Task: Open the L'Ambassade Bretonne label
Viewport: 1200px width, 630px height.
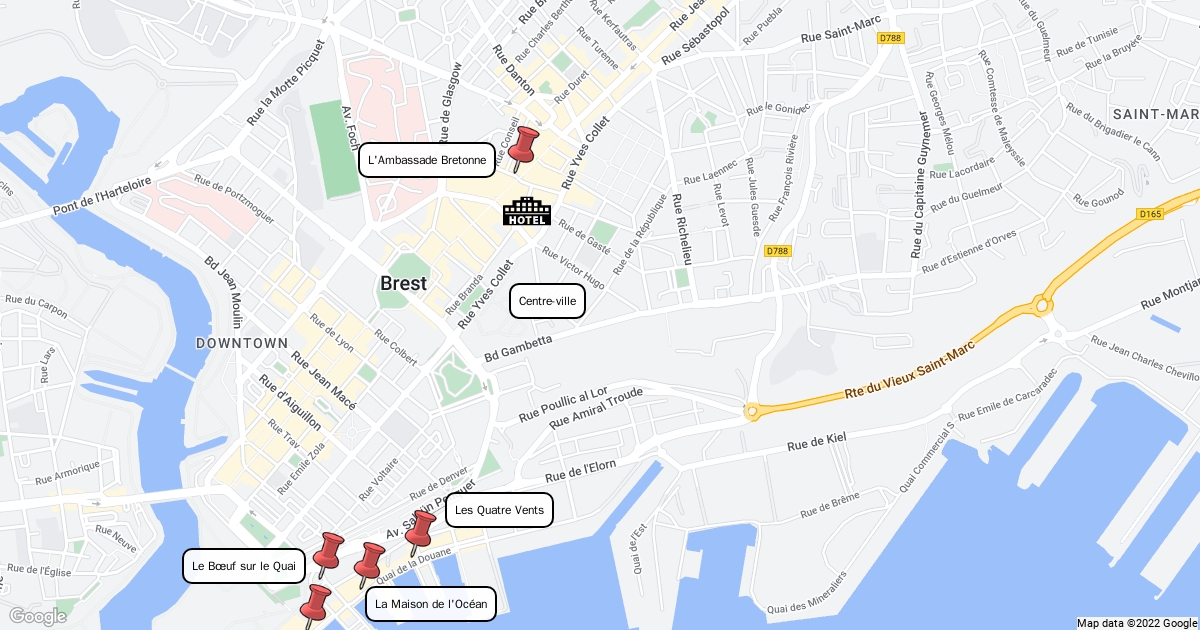Action: pyautogui.click(x=427, y=160)
